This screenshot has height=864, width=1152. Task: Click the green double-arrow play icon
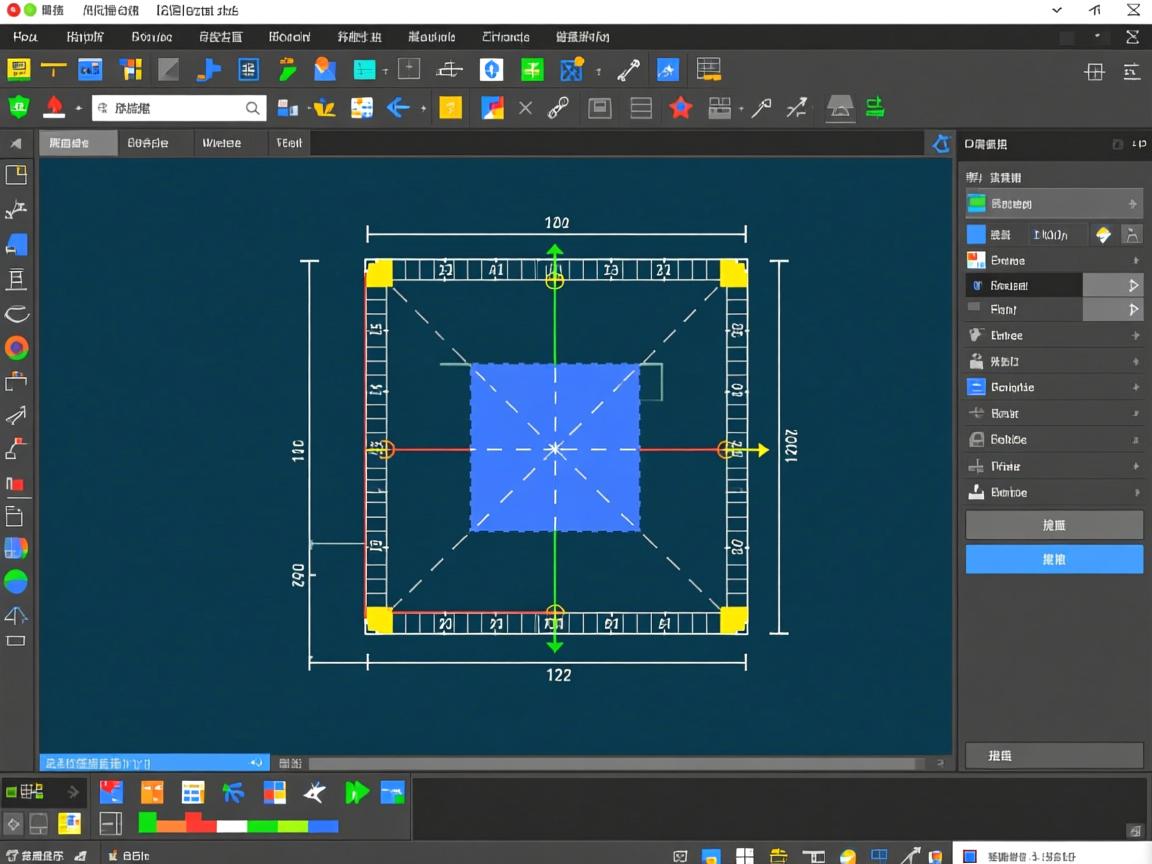point(356,793)
